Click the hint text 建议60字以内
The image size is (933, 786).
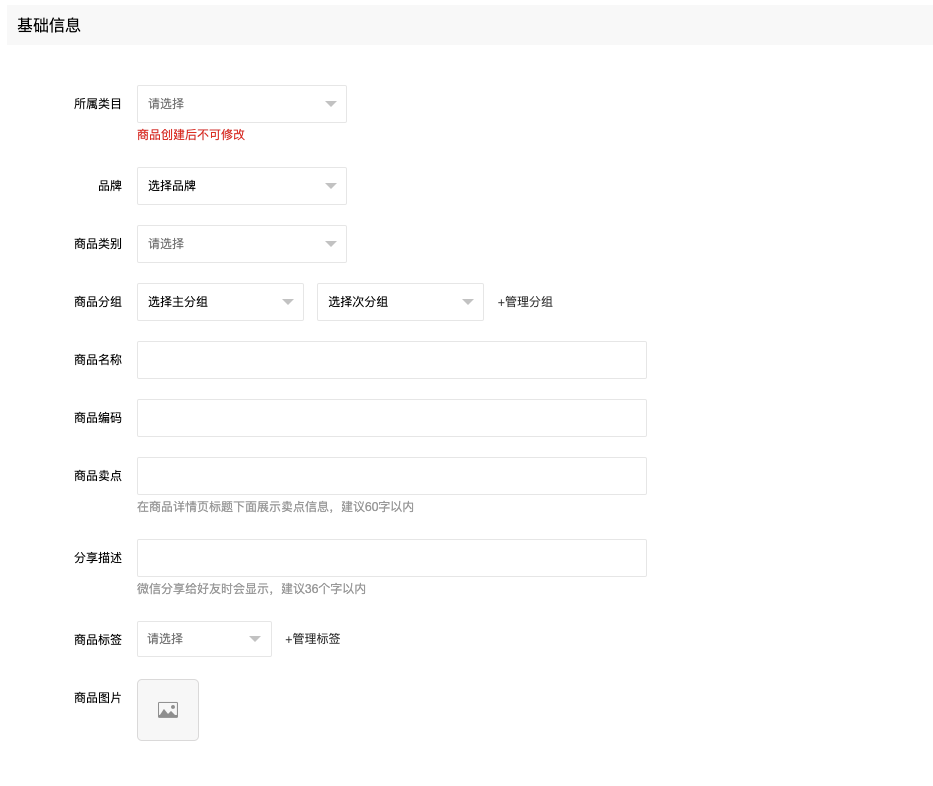click(x=377, y=507)
